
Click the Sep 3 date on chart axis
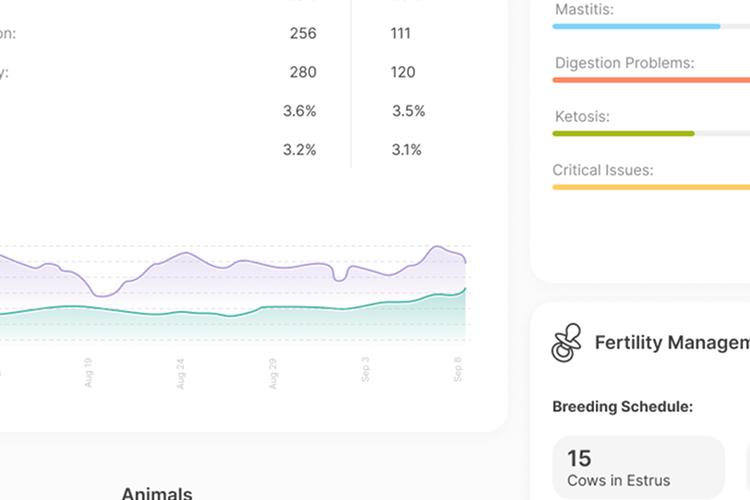click(365, 370)
